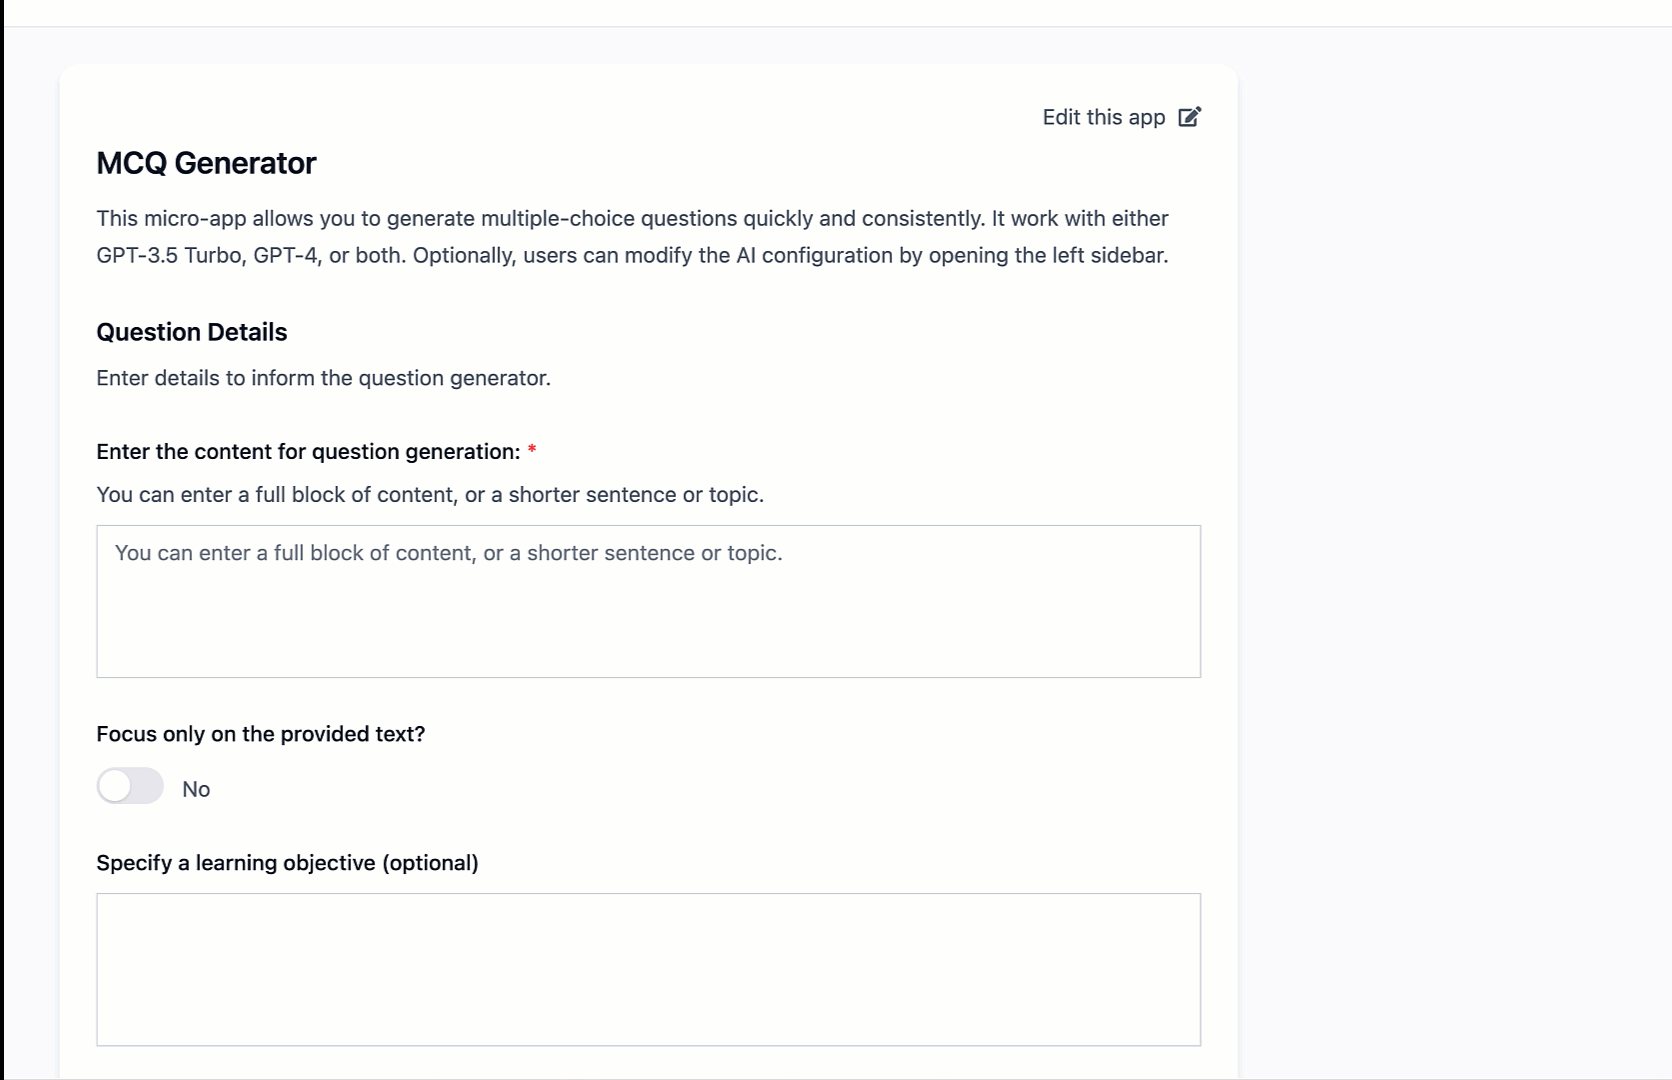Click the optional learning objective field
1672x1080 pixels.
648,968
